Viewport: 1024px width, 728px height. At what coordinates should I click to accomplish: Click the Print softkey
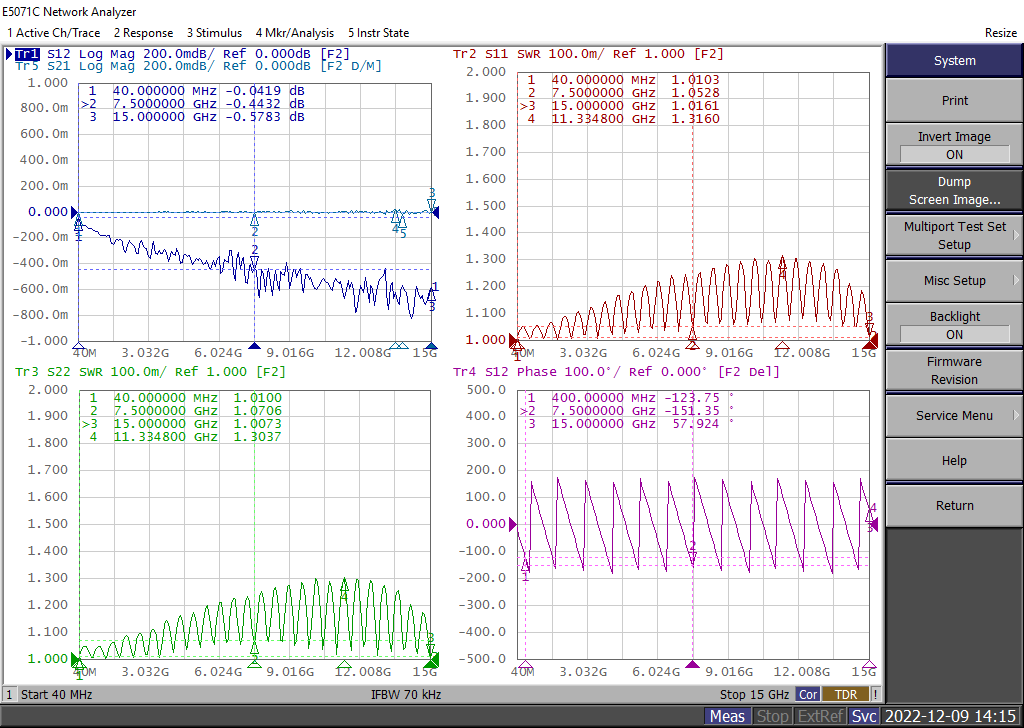coord(954,101)
